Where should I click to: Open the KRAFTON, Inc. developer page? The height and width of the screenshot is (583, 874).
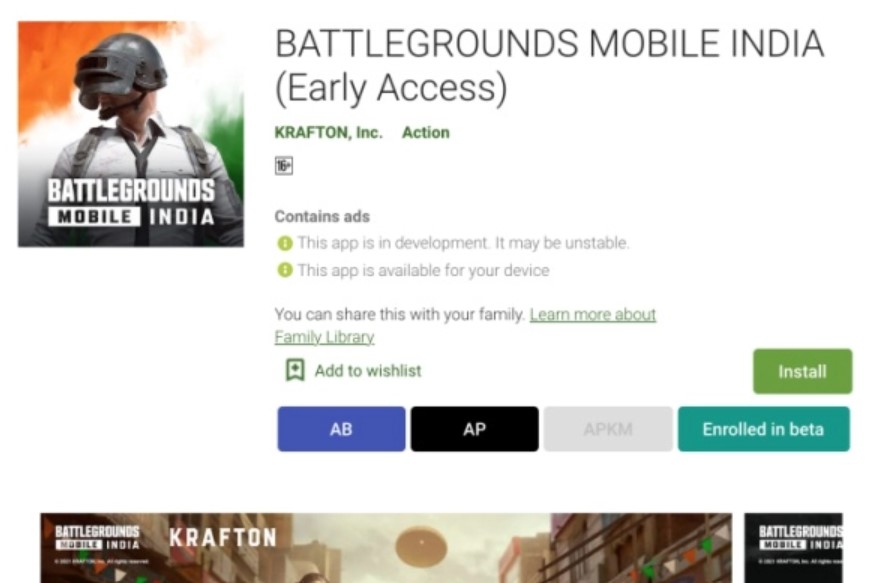[x=328, y=133]
